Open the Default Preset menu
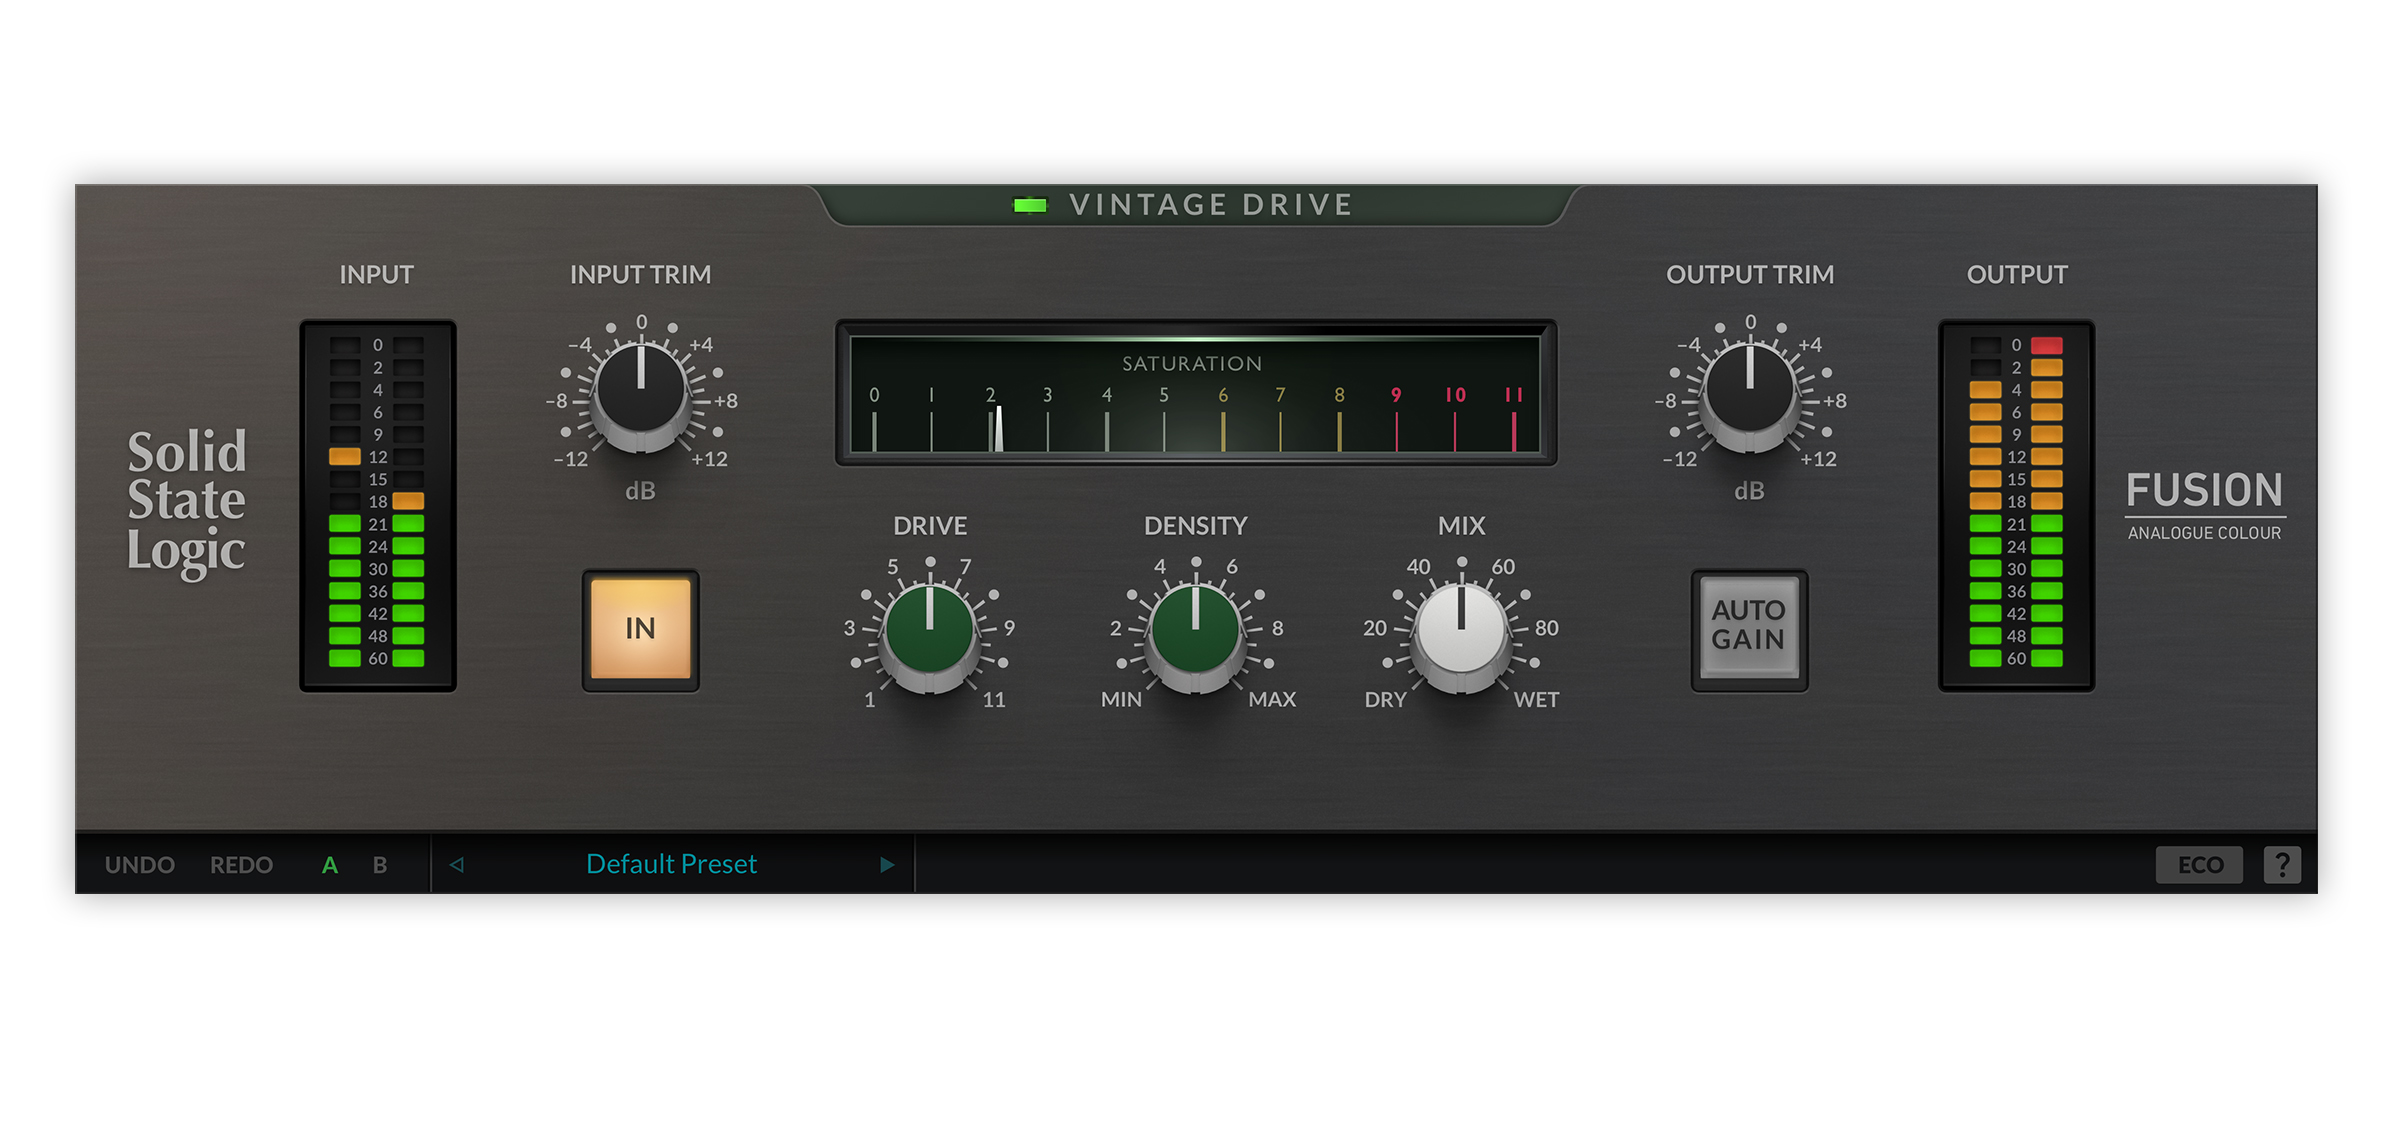The height and width of the screenshot is (1124, 2400). 671,864
